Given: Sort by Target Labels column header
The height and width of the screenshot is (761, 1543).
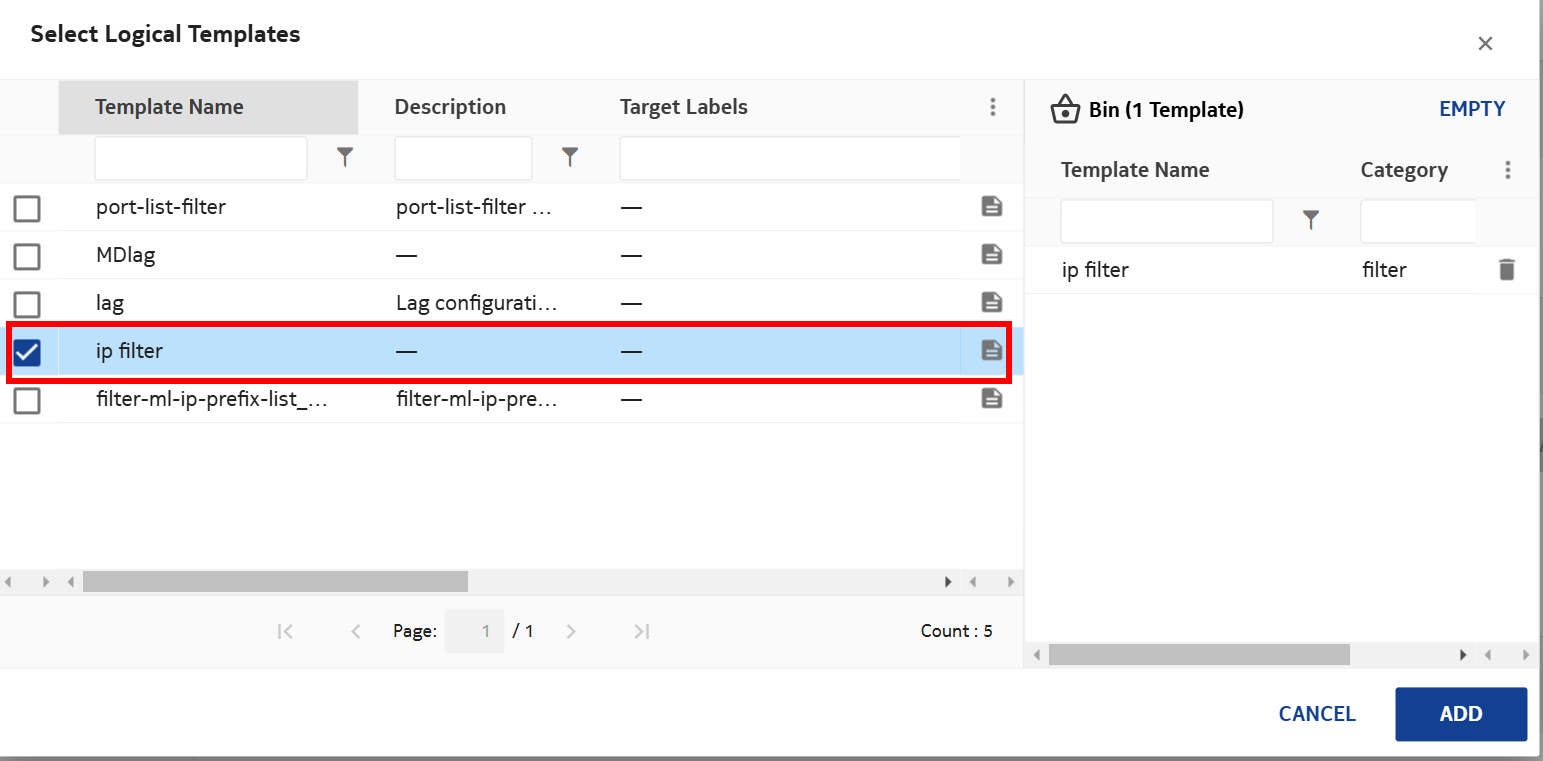Looking at the screenshot, I should tap(683, 107).
